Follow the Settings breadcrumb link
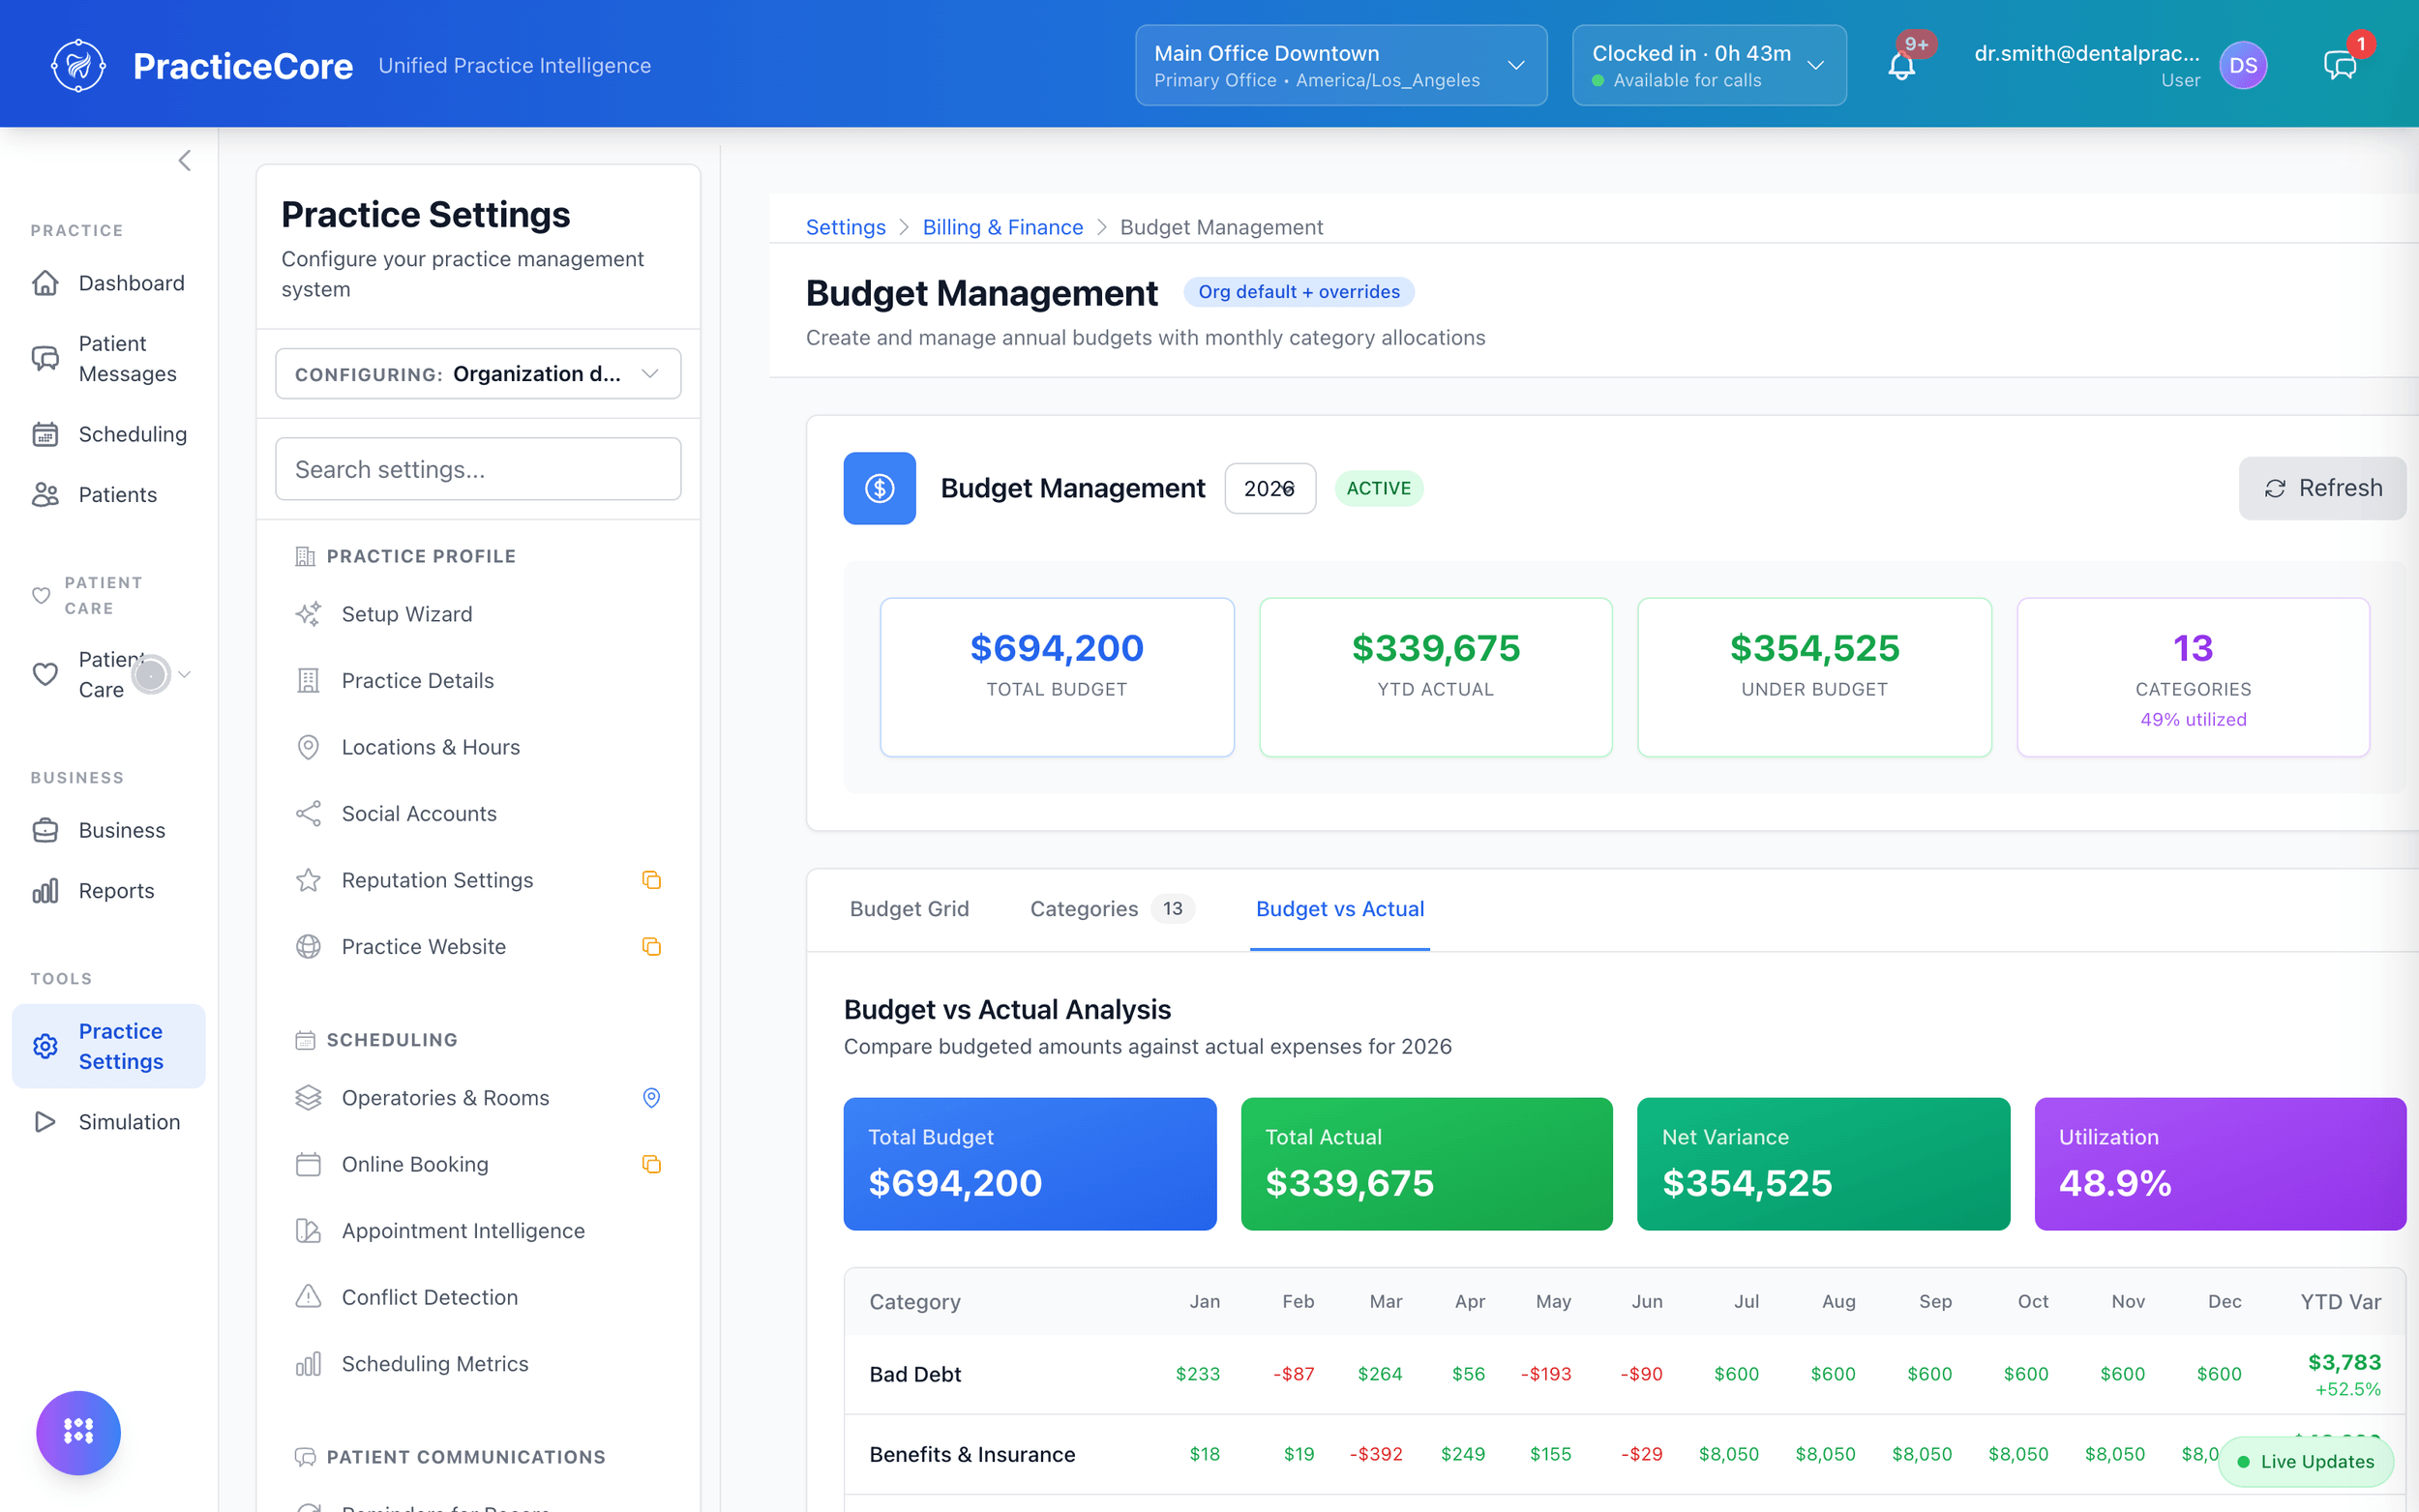2419x1512 pixels. point(845,227)
